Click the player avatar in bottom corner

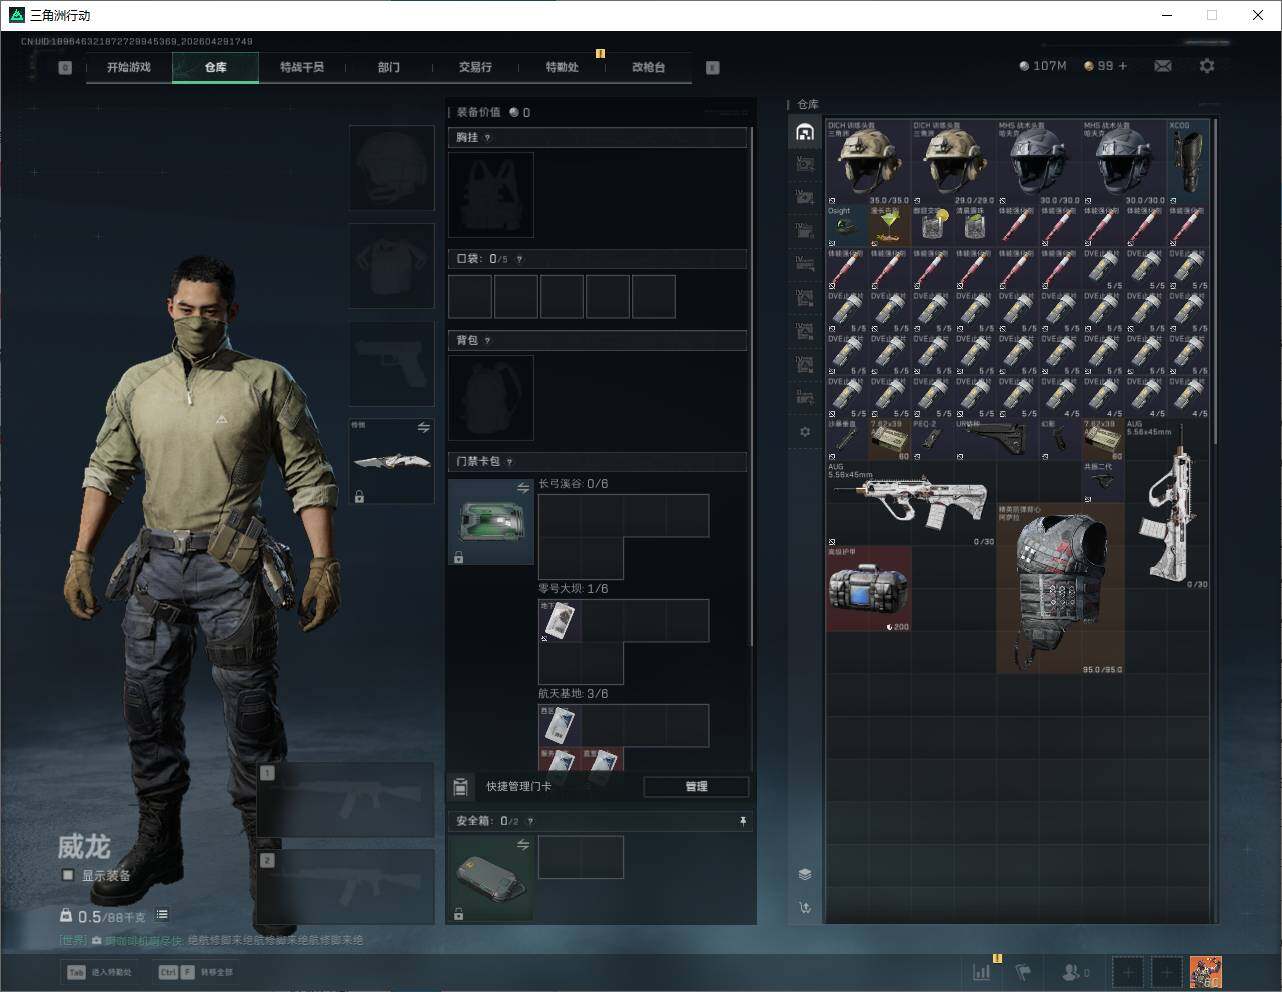pyautogui.click(x=1205, y=972)
